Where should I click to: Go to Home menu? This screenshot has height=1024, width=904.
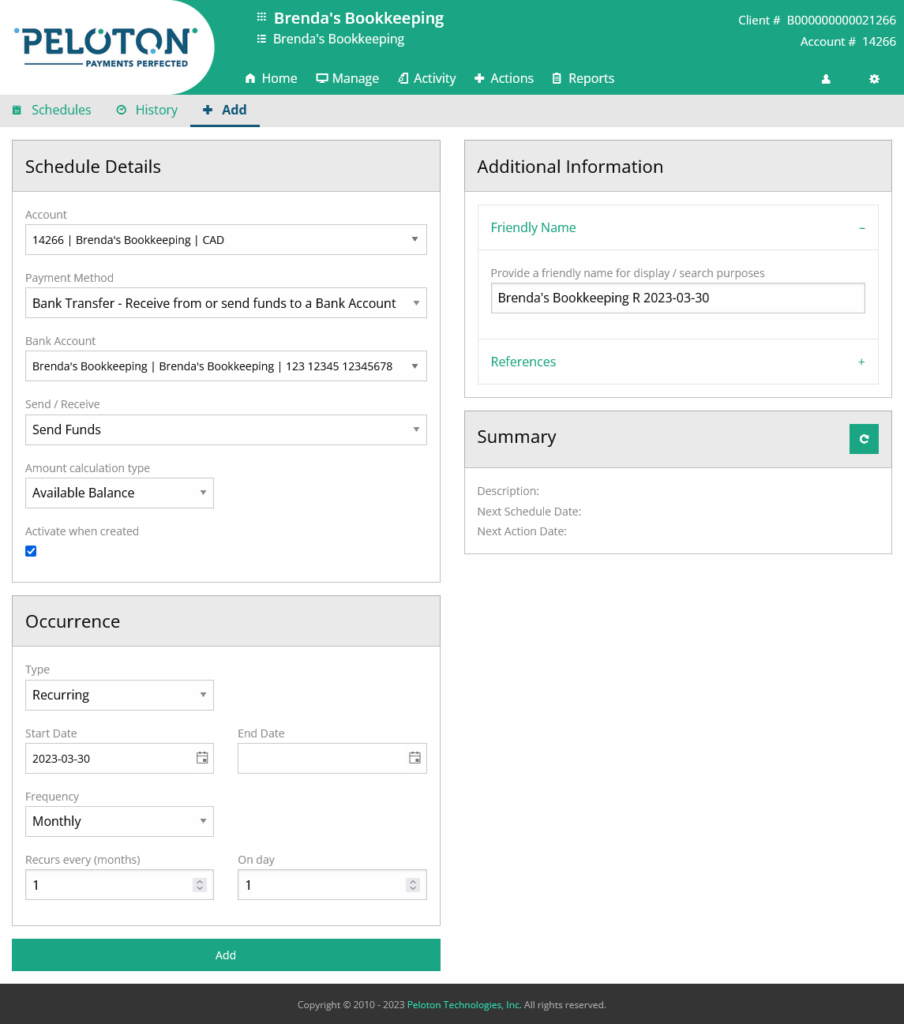pos(271,78)
